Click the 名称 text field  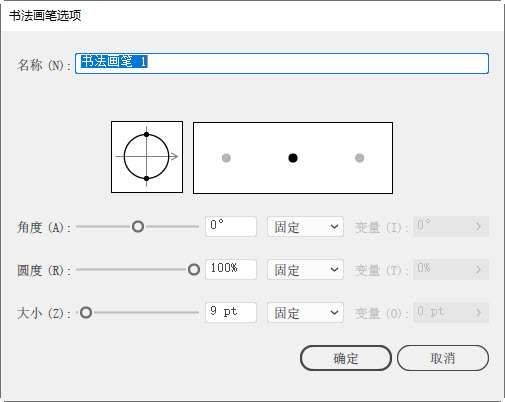[282, 63]
